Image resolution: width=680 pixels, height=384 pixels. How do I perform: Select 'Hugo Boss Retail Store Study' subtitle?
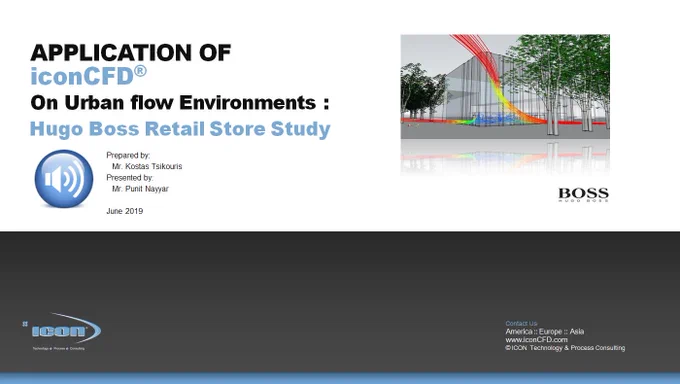(x=180, y=129)
